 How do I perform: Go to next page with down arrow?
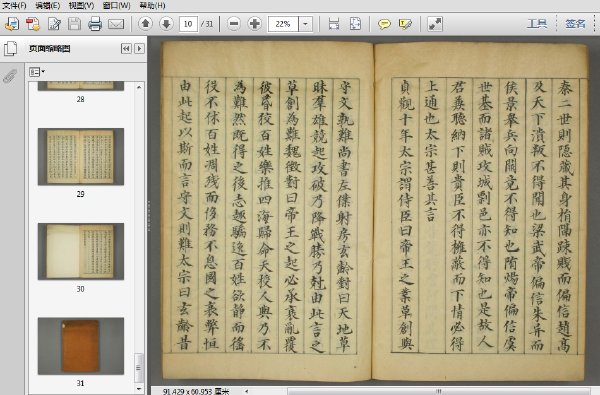pos(166,24)
